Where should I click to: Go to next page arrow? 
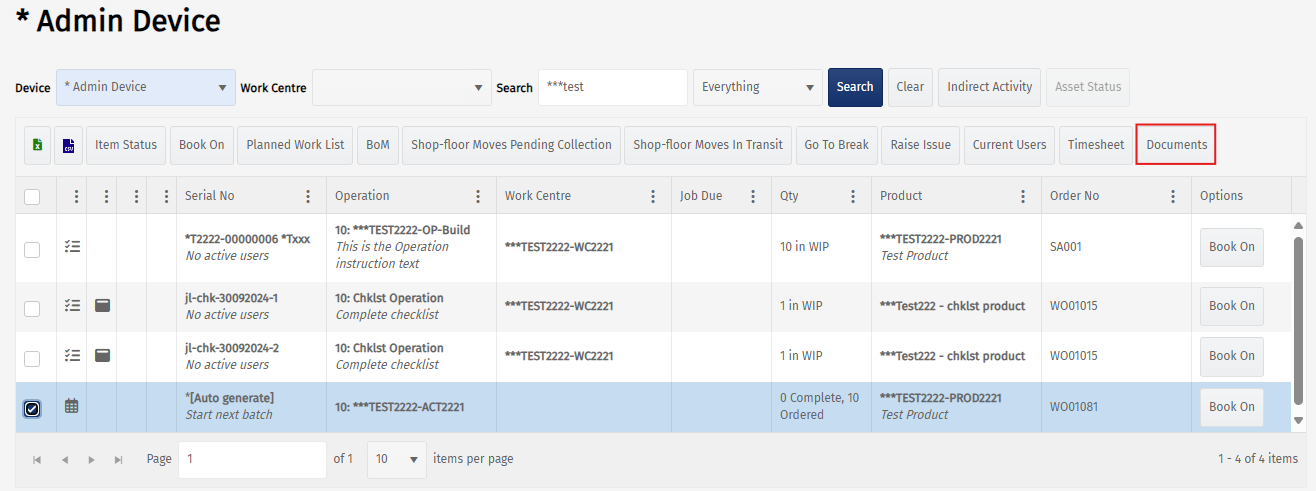92,460
